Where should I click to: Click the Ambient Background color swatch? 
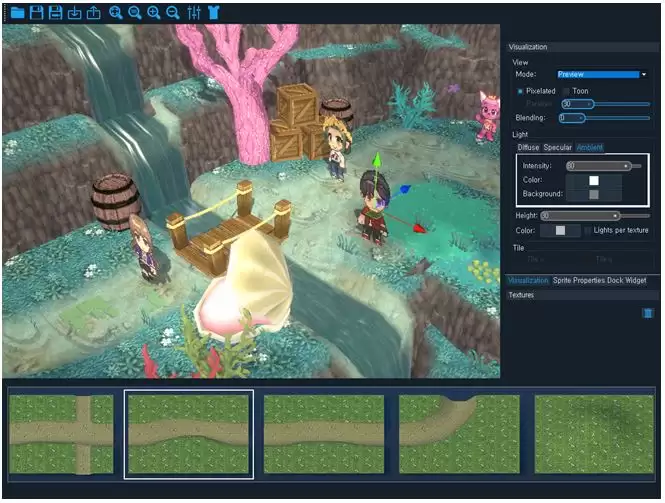click(593, 193)
